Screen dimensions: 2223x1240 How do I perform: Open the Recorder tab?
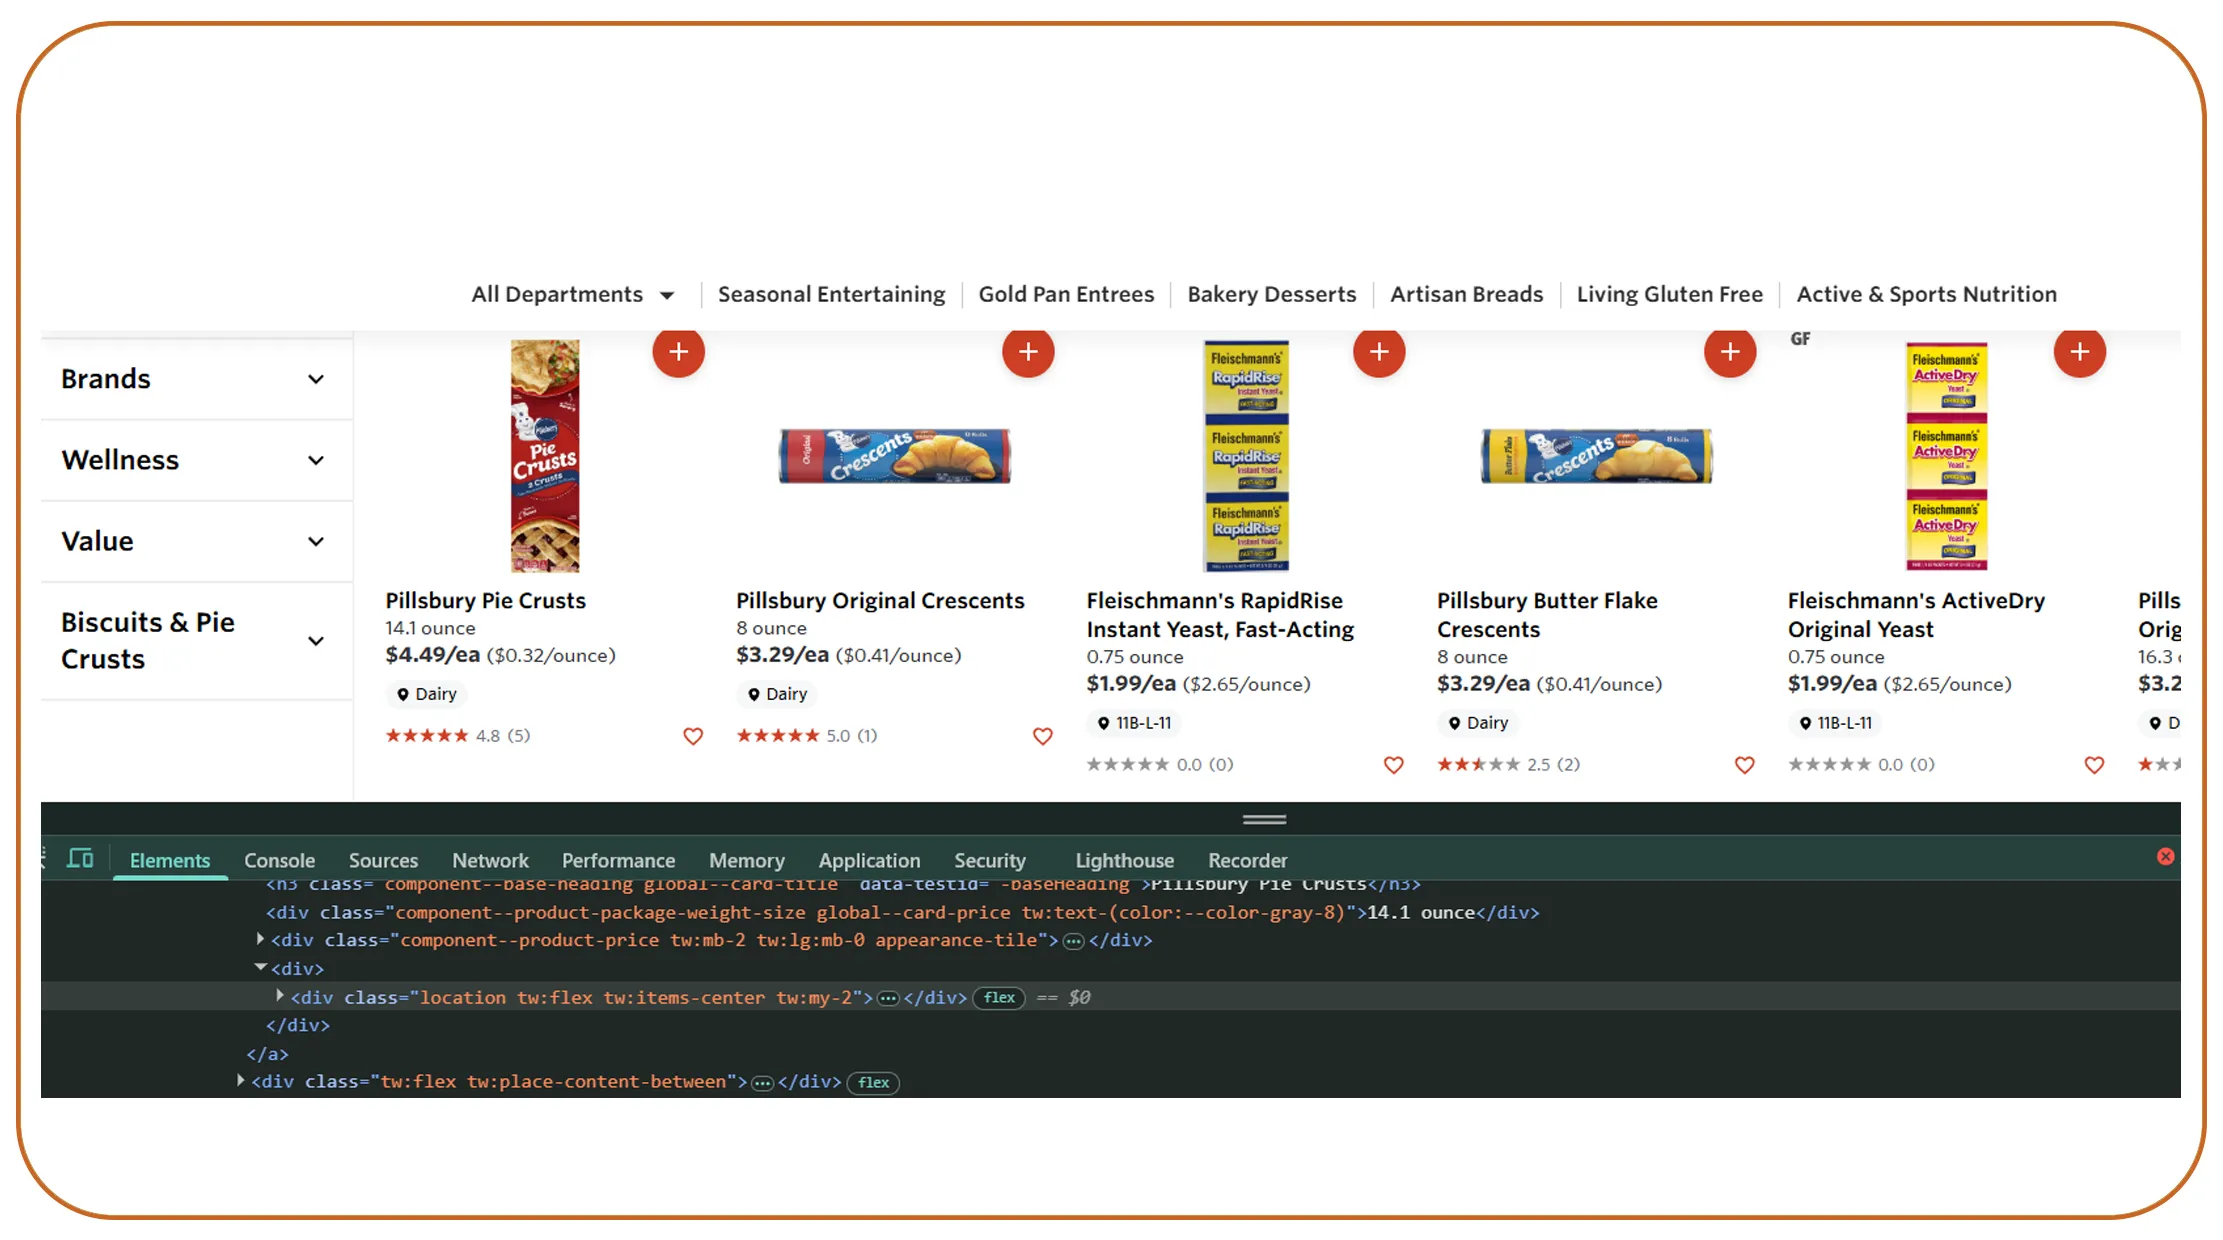(x=1247, y=861)
